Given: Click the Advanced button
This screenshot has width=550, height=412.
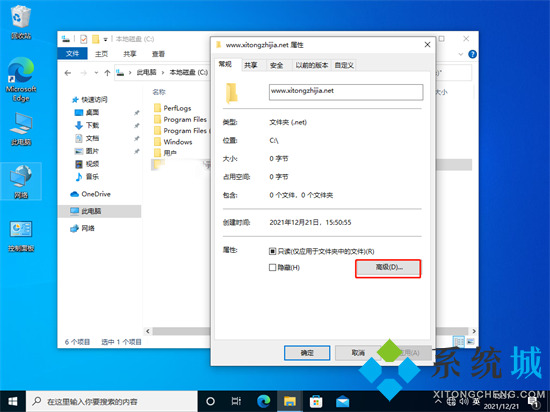Looking at the screenshot, I should click(388, 268).
